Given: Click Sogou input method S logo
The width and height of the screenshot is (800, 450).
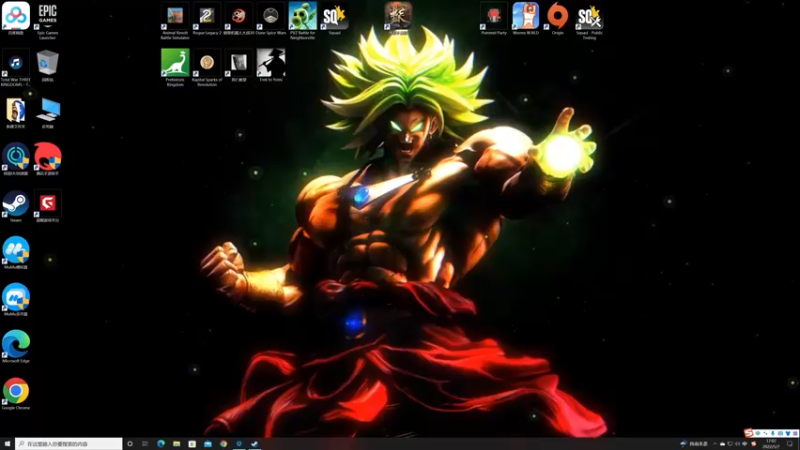Looking at the screenshot, I should coord(748,433).
